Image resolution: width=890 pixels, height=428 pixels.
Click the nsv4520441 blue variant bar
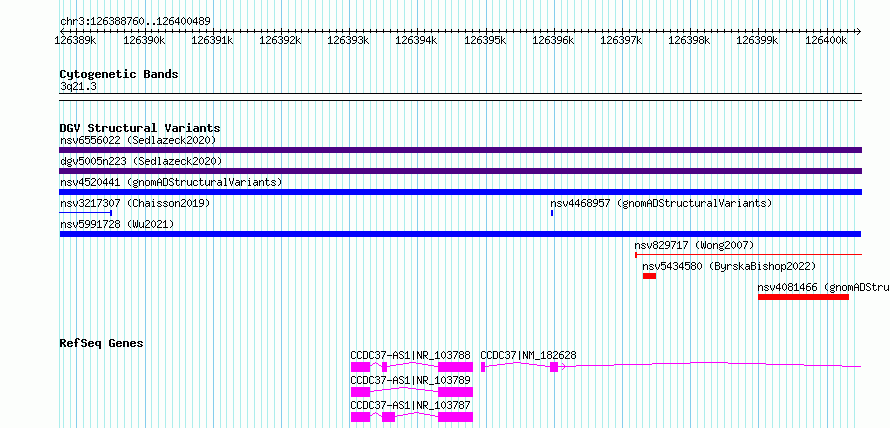coord(460,192)
